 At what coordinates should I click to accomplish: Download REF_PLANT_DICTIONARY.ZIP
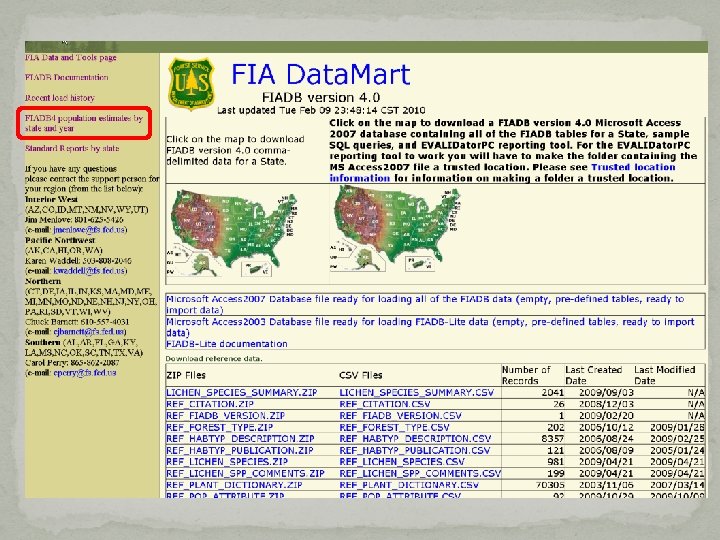pyautogui.click(x=234, y=485)
